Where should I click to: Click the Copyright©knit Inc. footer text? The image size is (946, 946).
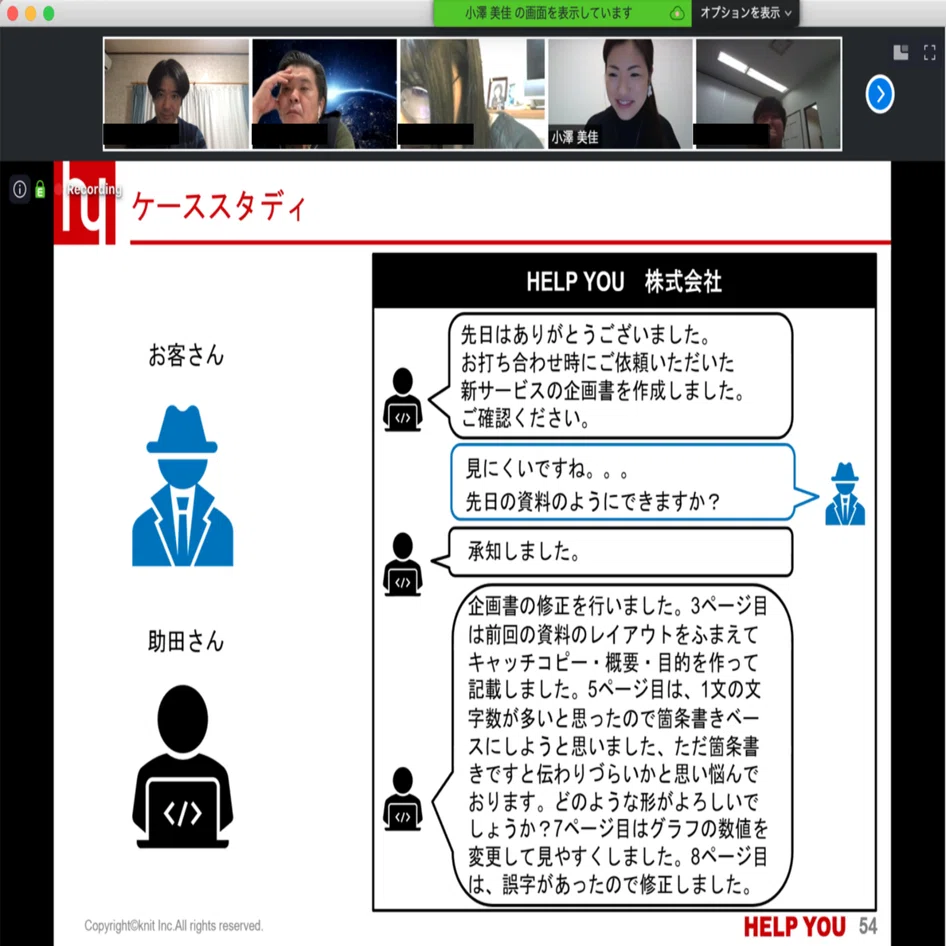(x=174, y=925)
